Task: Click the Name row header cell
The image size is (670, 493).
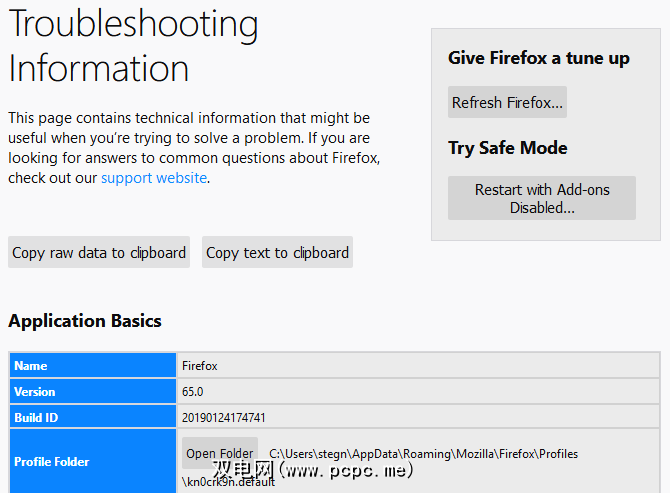Action: 93,366
